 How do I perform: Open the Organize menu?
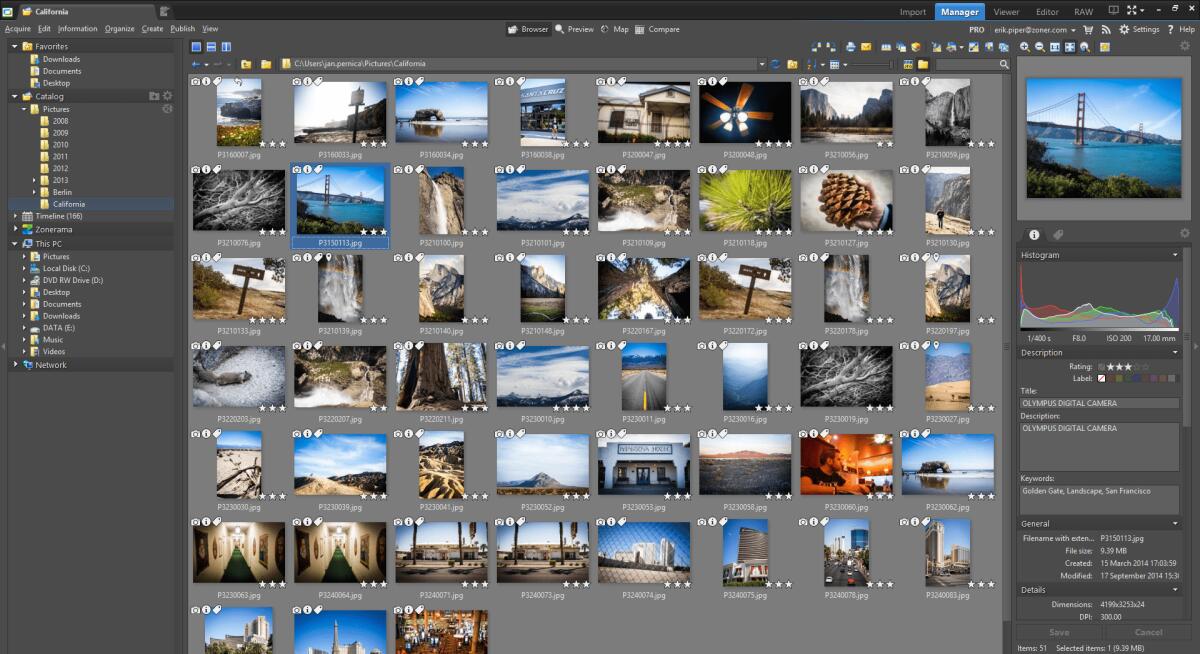(x=119, y=29)
